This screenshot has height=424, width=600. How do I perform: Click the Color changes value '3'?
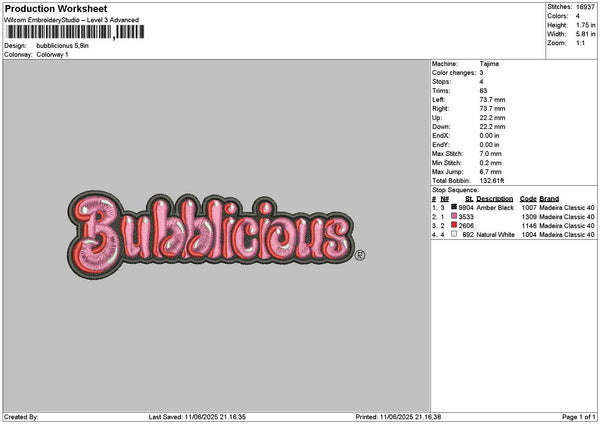481,73
